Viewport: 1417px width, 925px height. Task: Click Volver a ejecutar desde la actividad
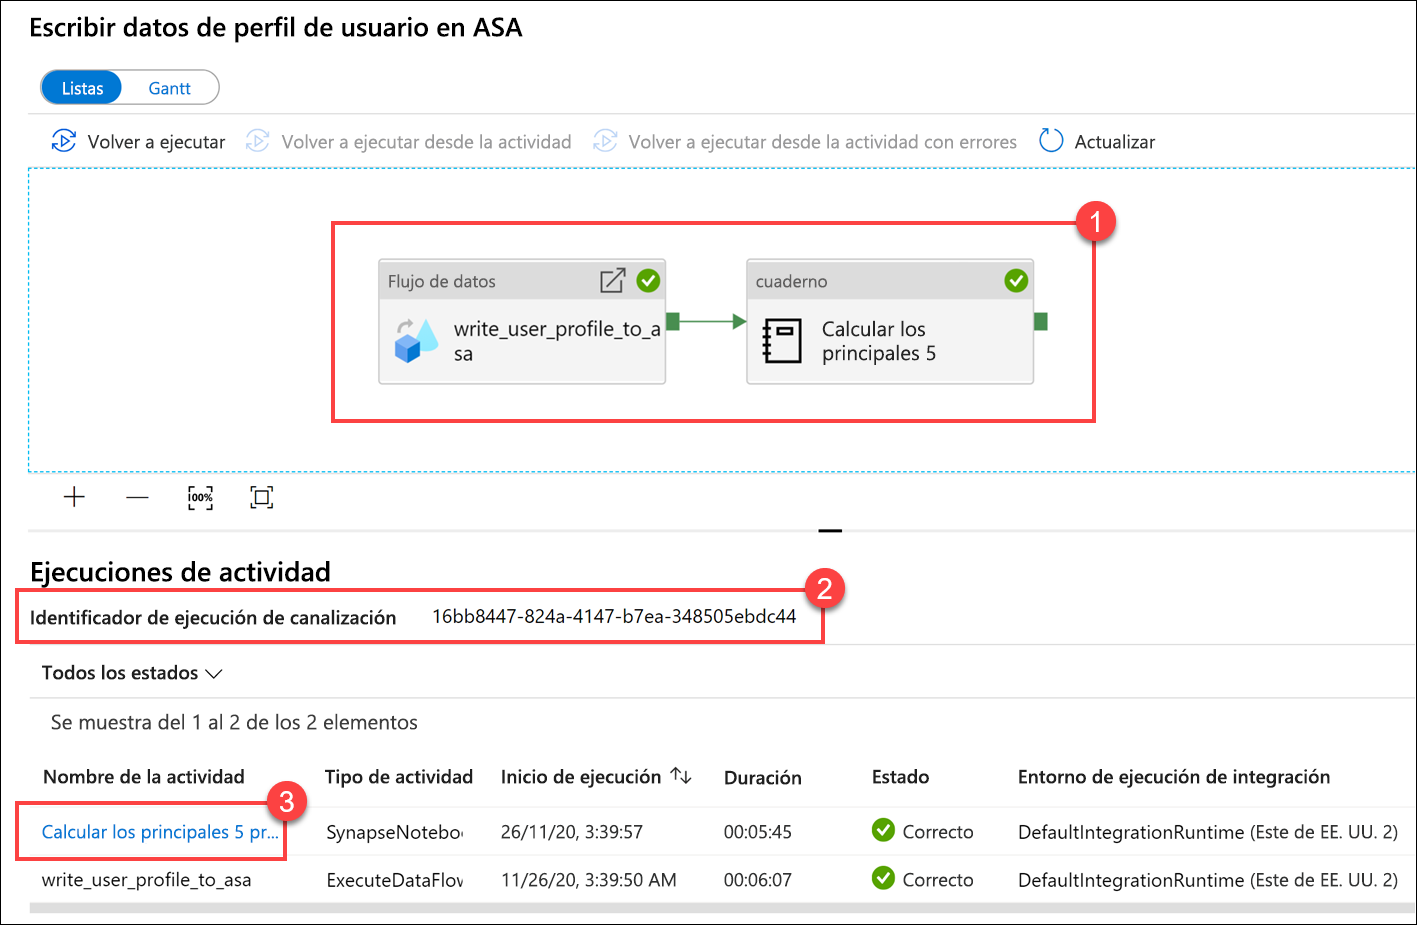click(x=409, y=142)
